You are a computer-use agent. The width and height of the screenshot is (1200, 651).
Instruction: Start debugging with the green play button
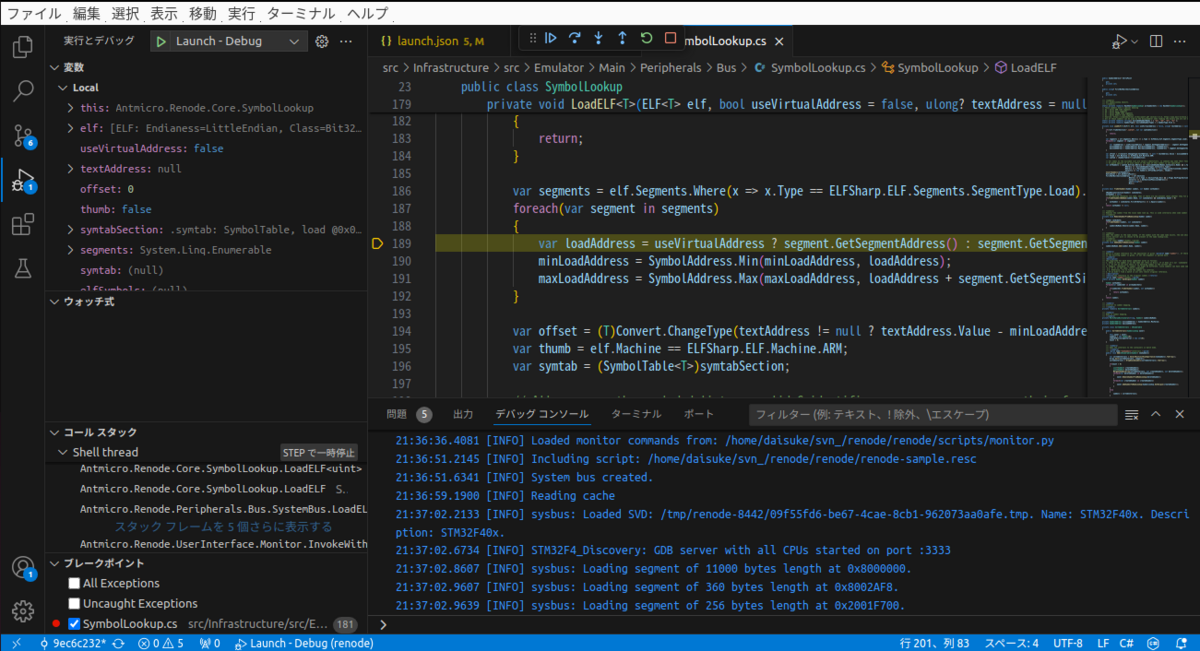(160, 41)
